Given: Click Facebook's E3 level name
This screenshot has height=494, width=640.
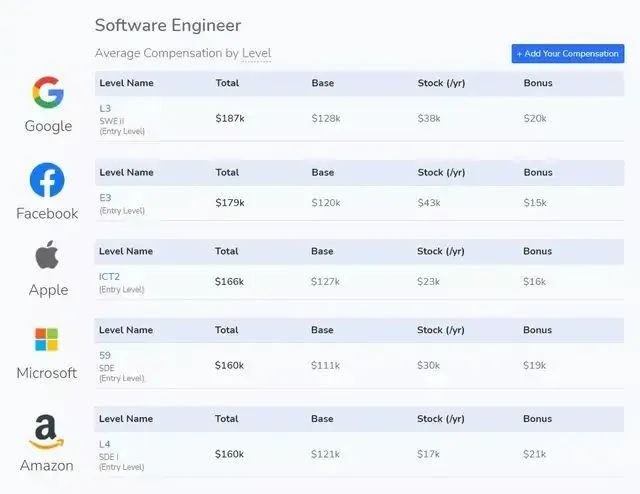Looking at the screenshot, I should coord(105,198).
